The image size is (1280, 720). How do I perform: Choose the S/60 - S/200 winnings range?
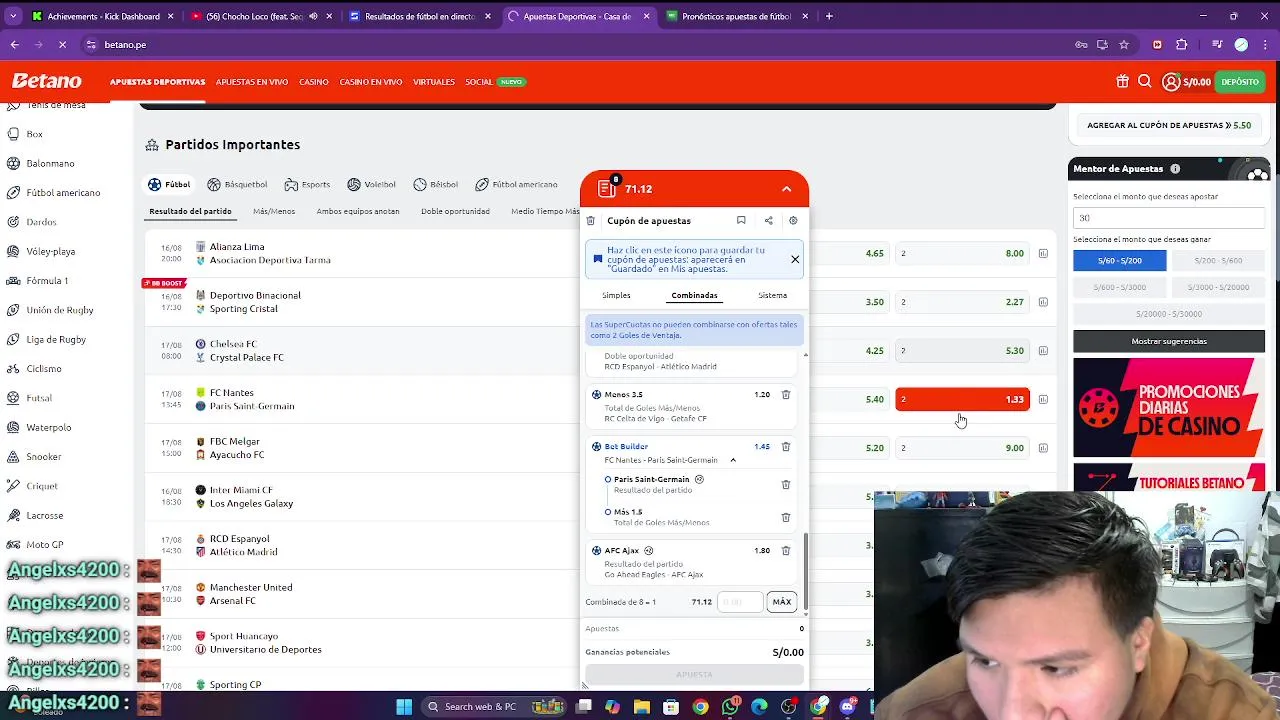(x=1119, y=261)
